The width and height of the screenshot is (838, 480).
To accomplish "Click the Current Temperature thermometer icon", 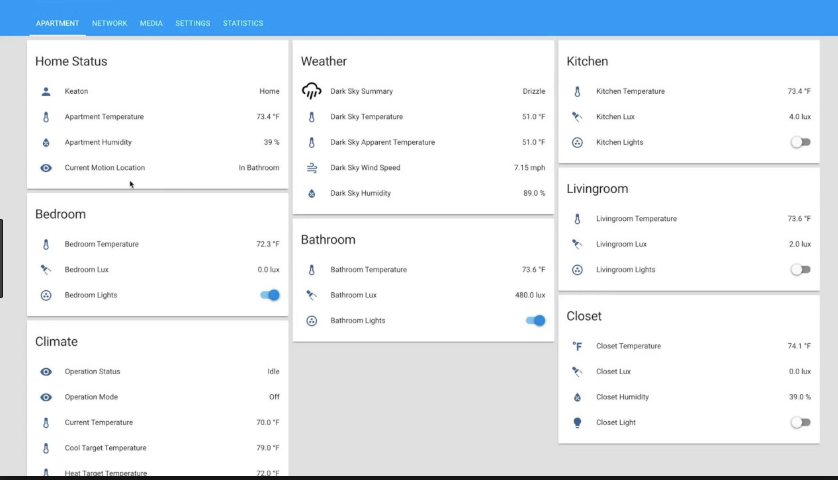I will point(46,422).
